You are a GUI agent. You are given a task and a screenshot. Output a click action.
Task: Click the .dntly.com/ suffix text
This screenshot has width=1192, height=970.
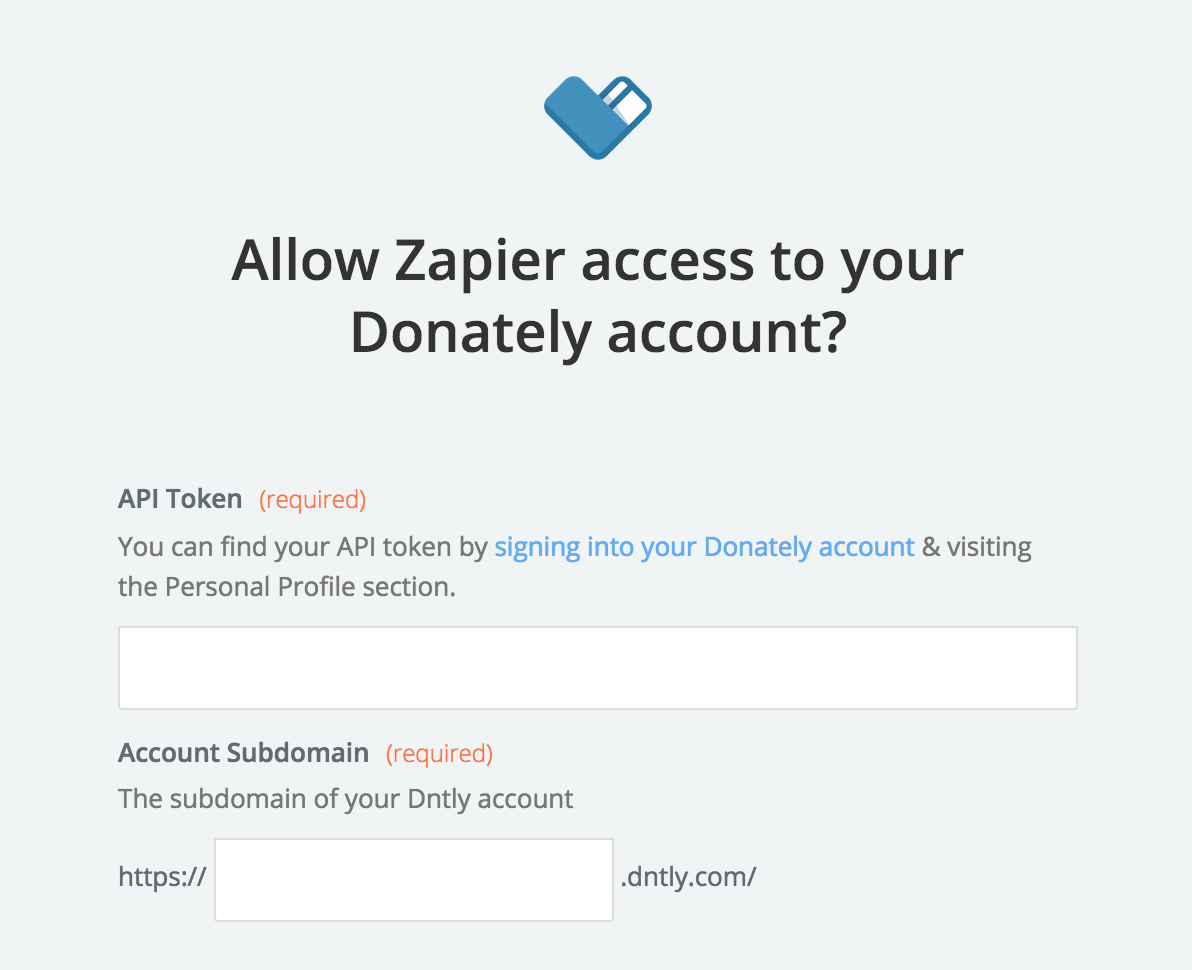coord(689,876)
